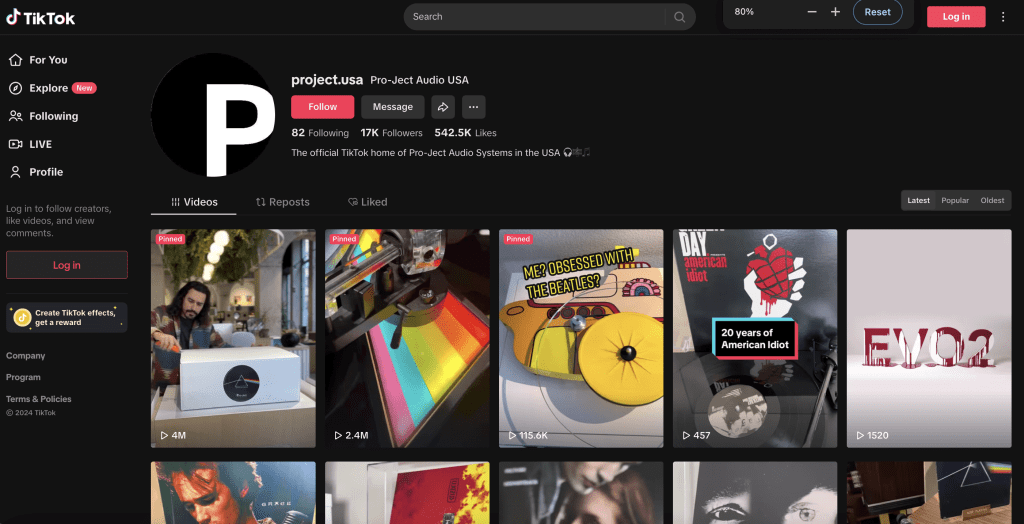
Task: Switch to the Reposts tab
Action: tap(283, 202)
